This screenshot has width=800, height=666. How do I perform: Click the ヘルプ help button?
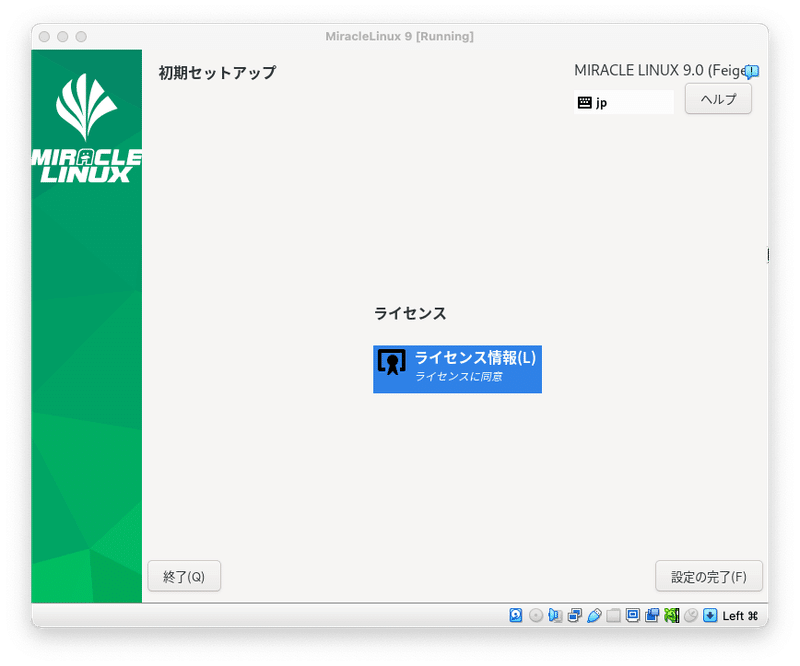click(718, 99)
